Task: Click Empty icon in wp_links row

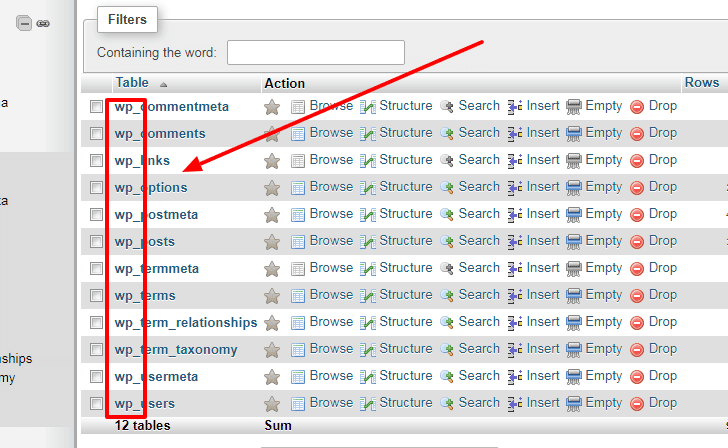Action: 574,161
